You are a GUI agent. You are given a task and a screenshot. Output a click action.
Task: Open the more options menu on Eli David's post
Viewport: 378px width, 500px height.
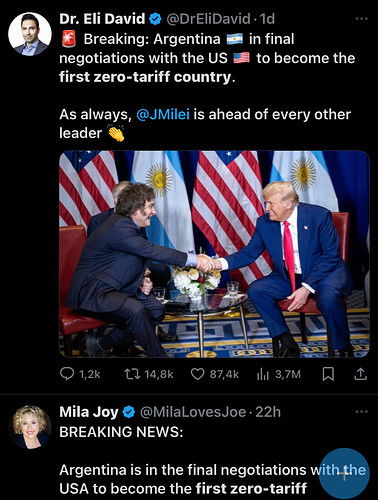coord(361,19)
